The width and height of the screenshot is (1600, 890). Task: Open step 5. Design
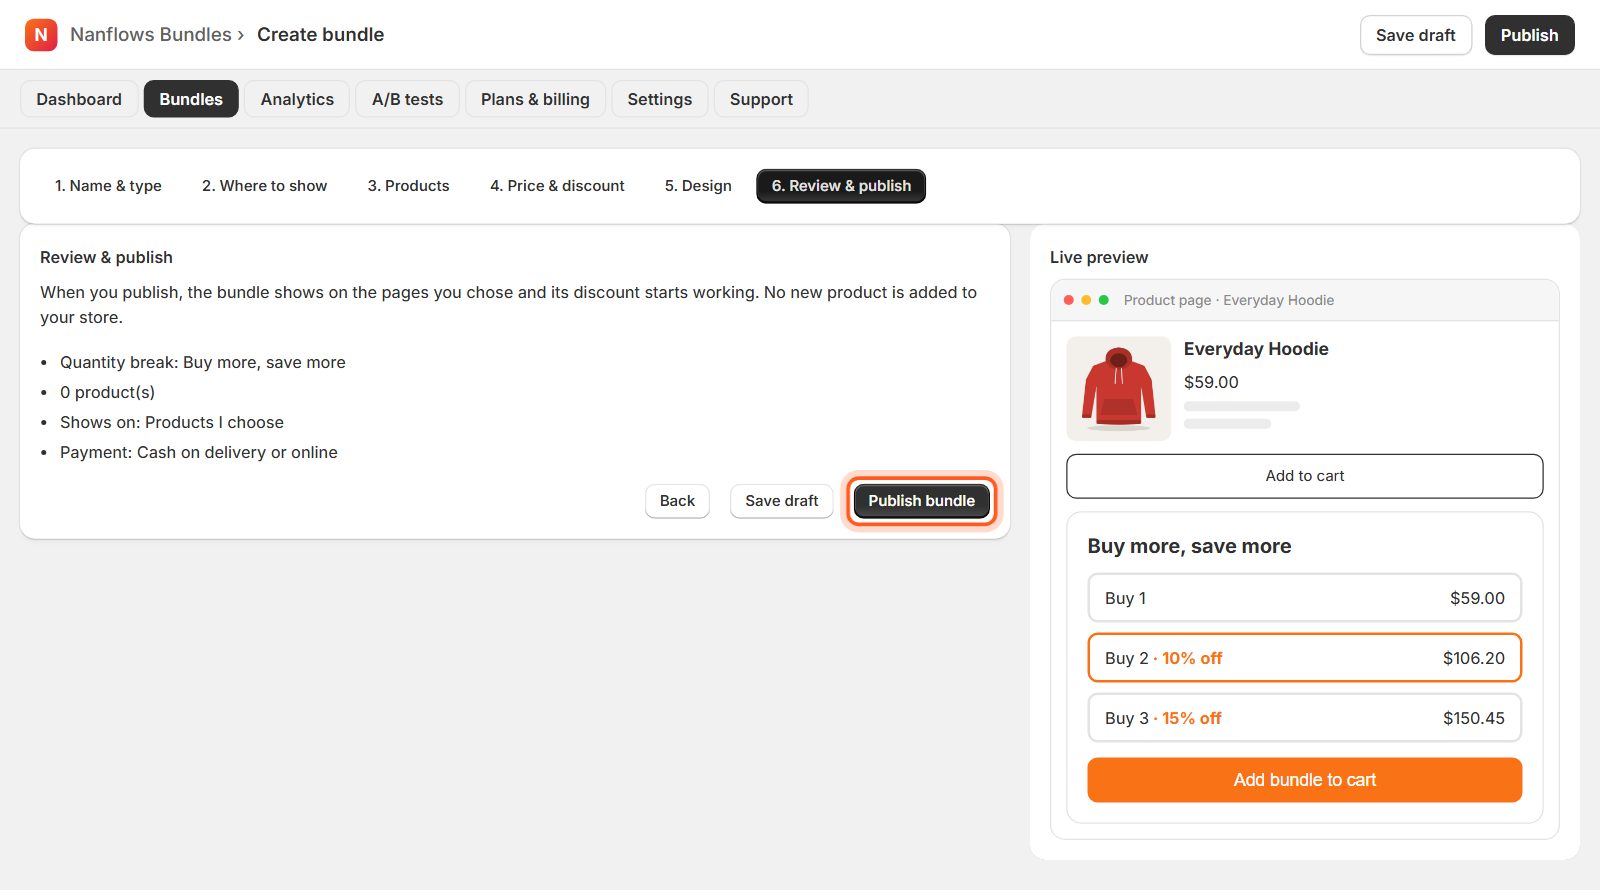698,186
